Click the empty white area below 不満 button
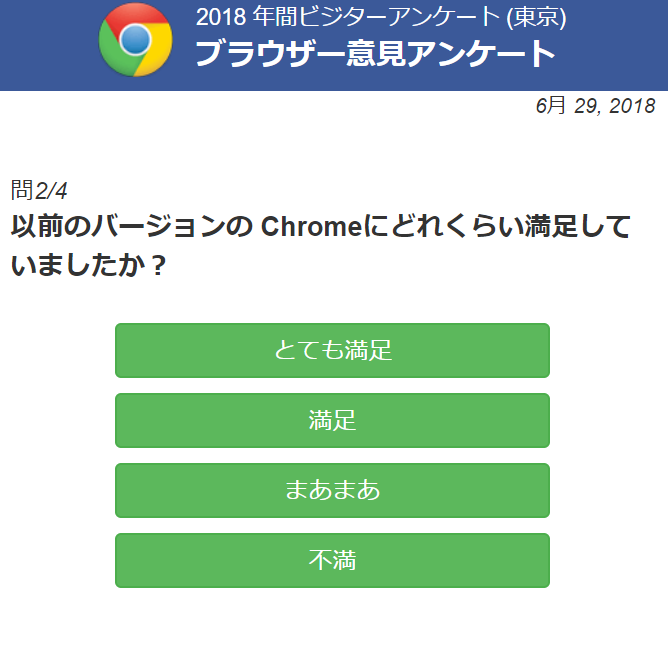 pyautogui.click(x=332, y=627)
